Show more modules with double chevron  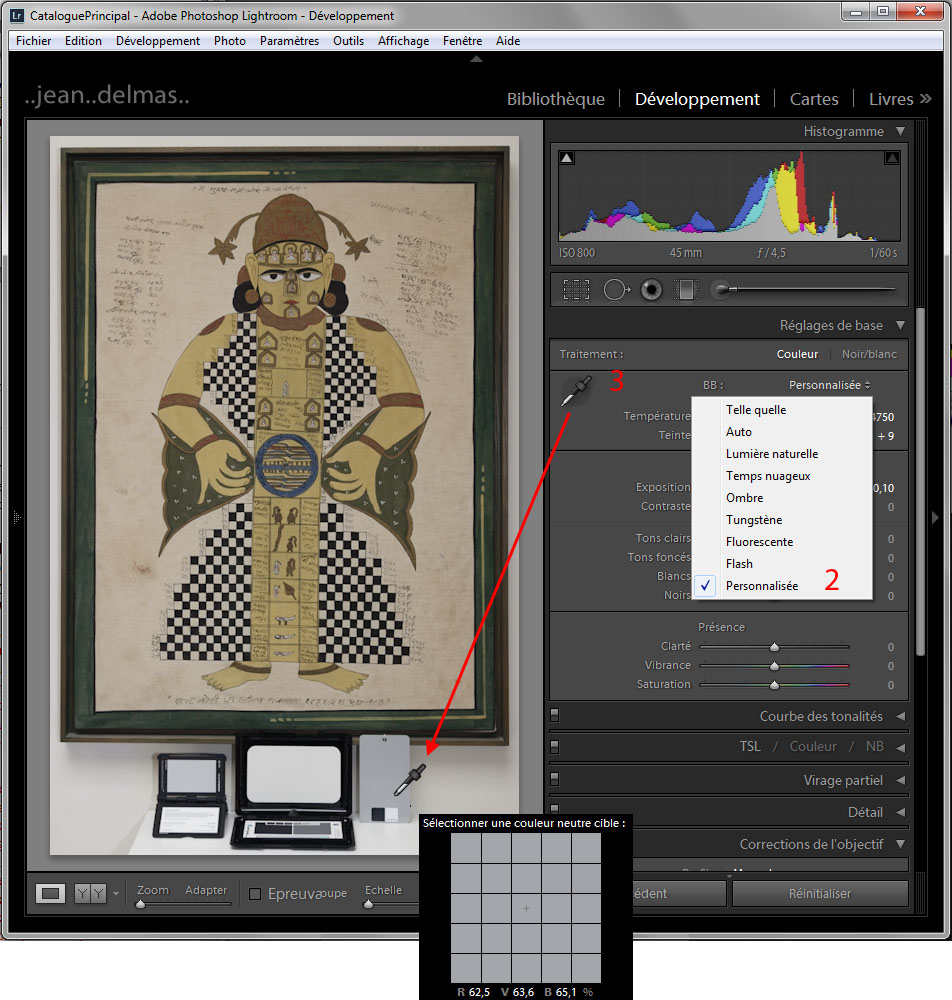pos(926,99)
